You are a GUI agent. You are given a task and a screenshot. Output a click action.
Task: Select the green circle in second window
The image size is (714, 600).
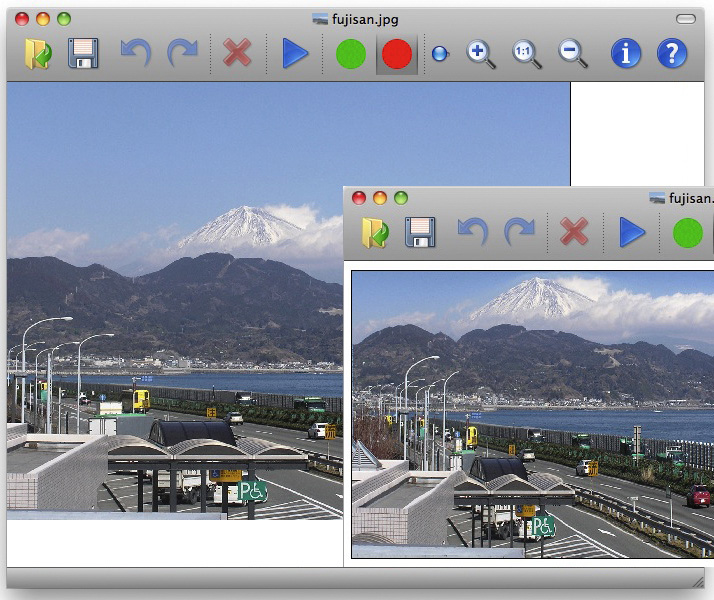click(x=688, y=233)
